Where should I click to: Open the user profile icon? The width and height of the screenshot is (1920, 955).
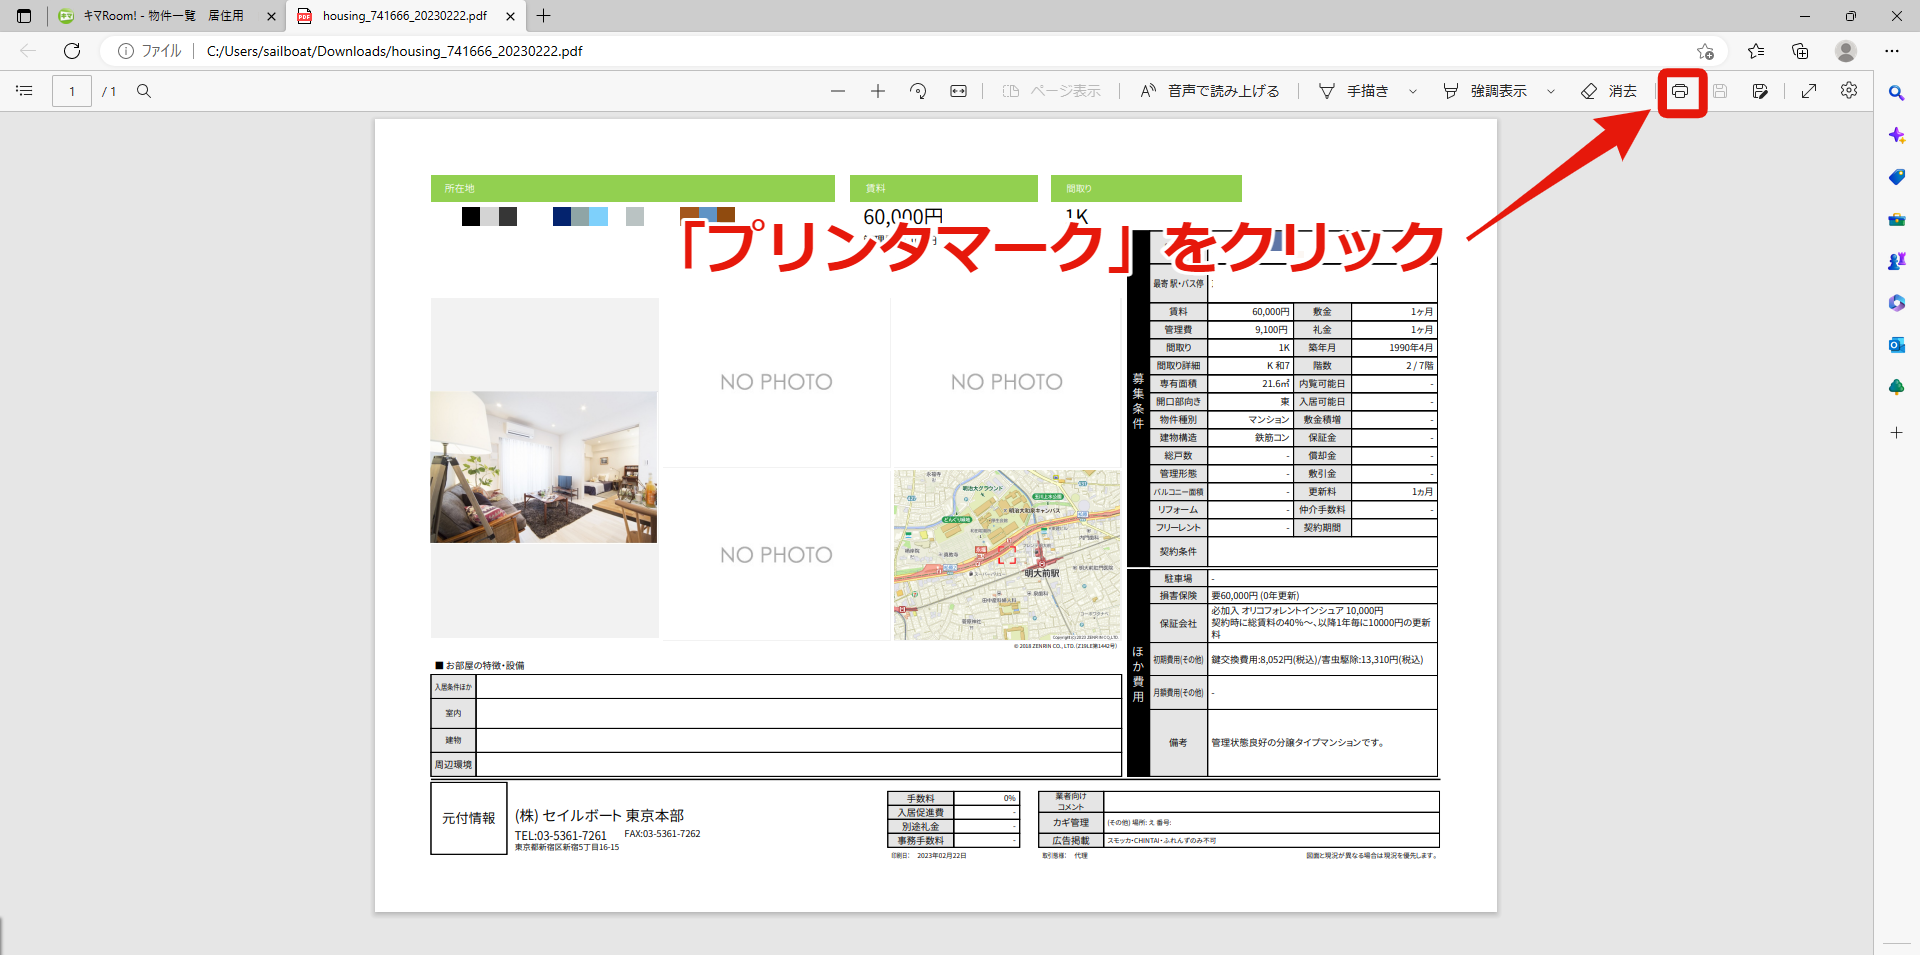coord(1846,51)
